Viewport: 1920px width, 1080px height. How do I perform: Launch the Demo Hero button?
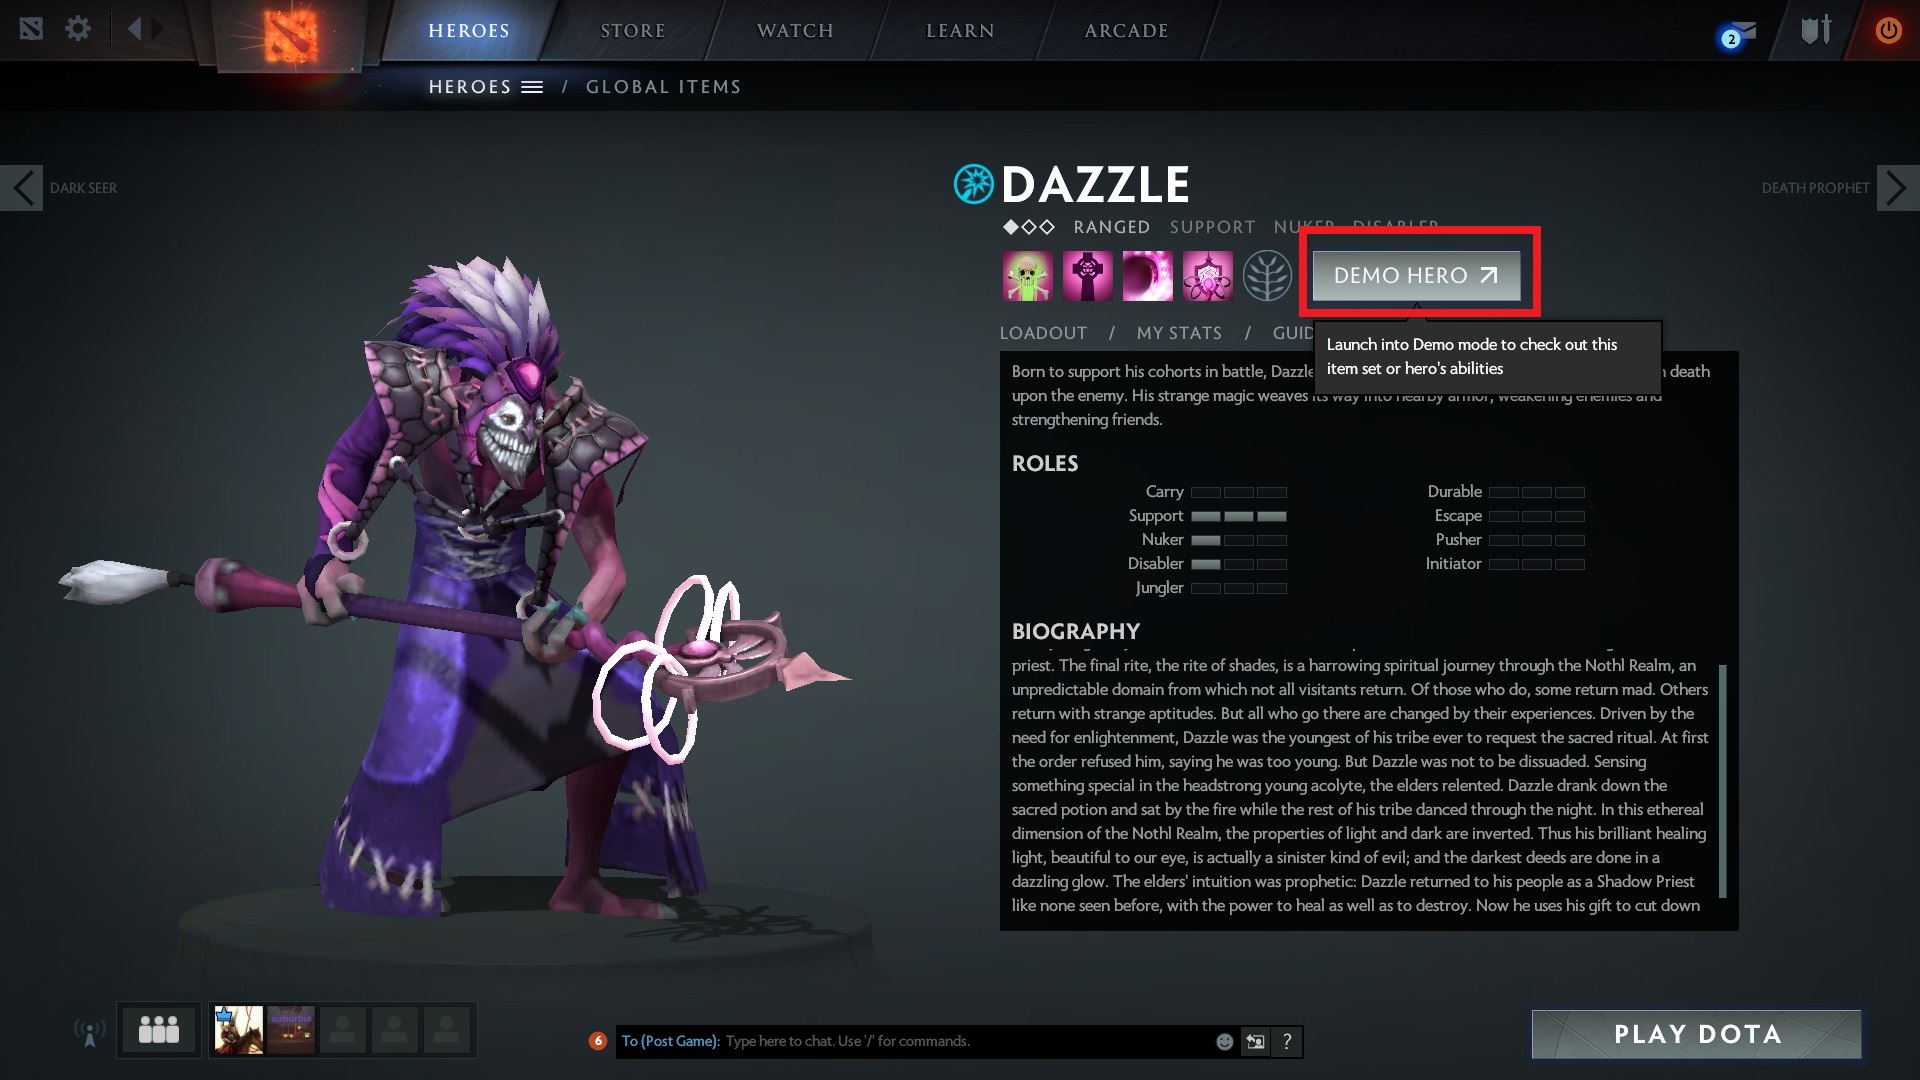(x=1416, y=275)
